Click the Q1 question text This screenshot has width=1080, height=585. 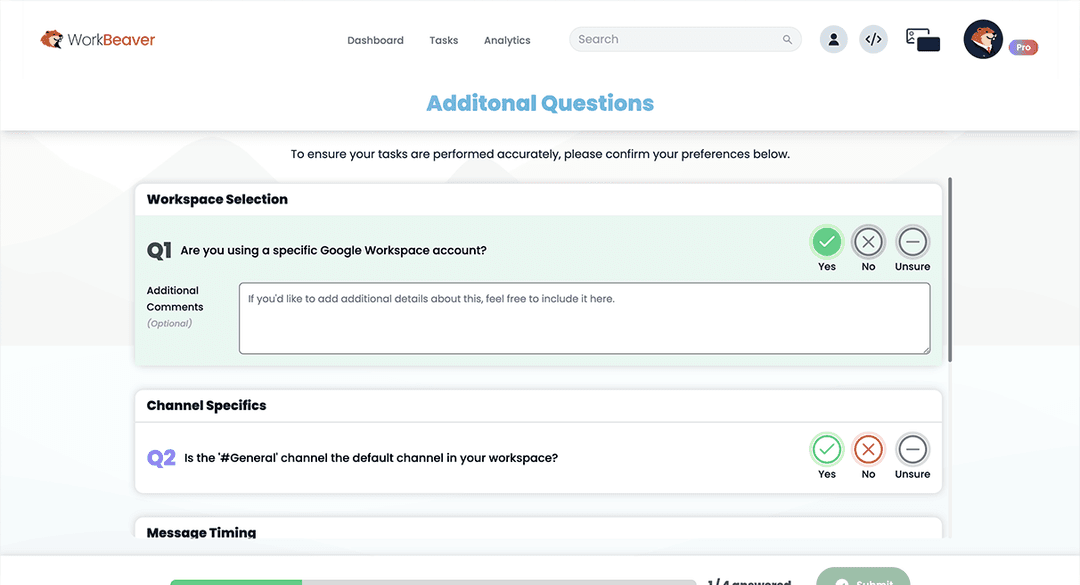click(333, 250)
